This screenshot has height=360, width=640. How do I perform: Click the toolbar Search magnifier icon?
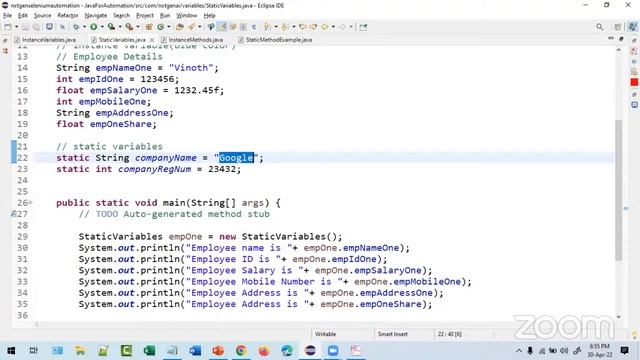[600, 27]
